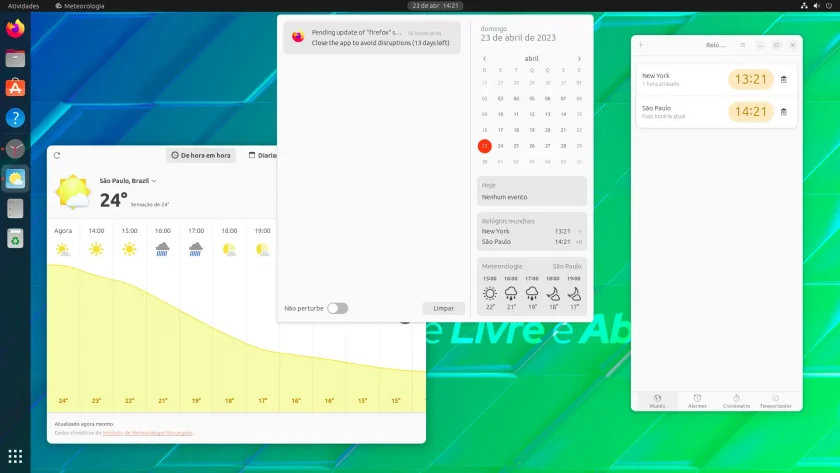Refresh the weather data with reload icon
This screenshot has height=473, width=840.
tap(57, 155)
